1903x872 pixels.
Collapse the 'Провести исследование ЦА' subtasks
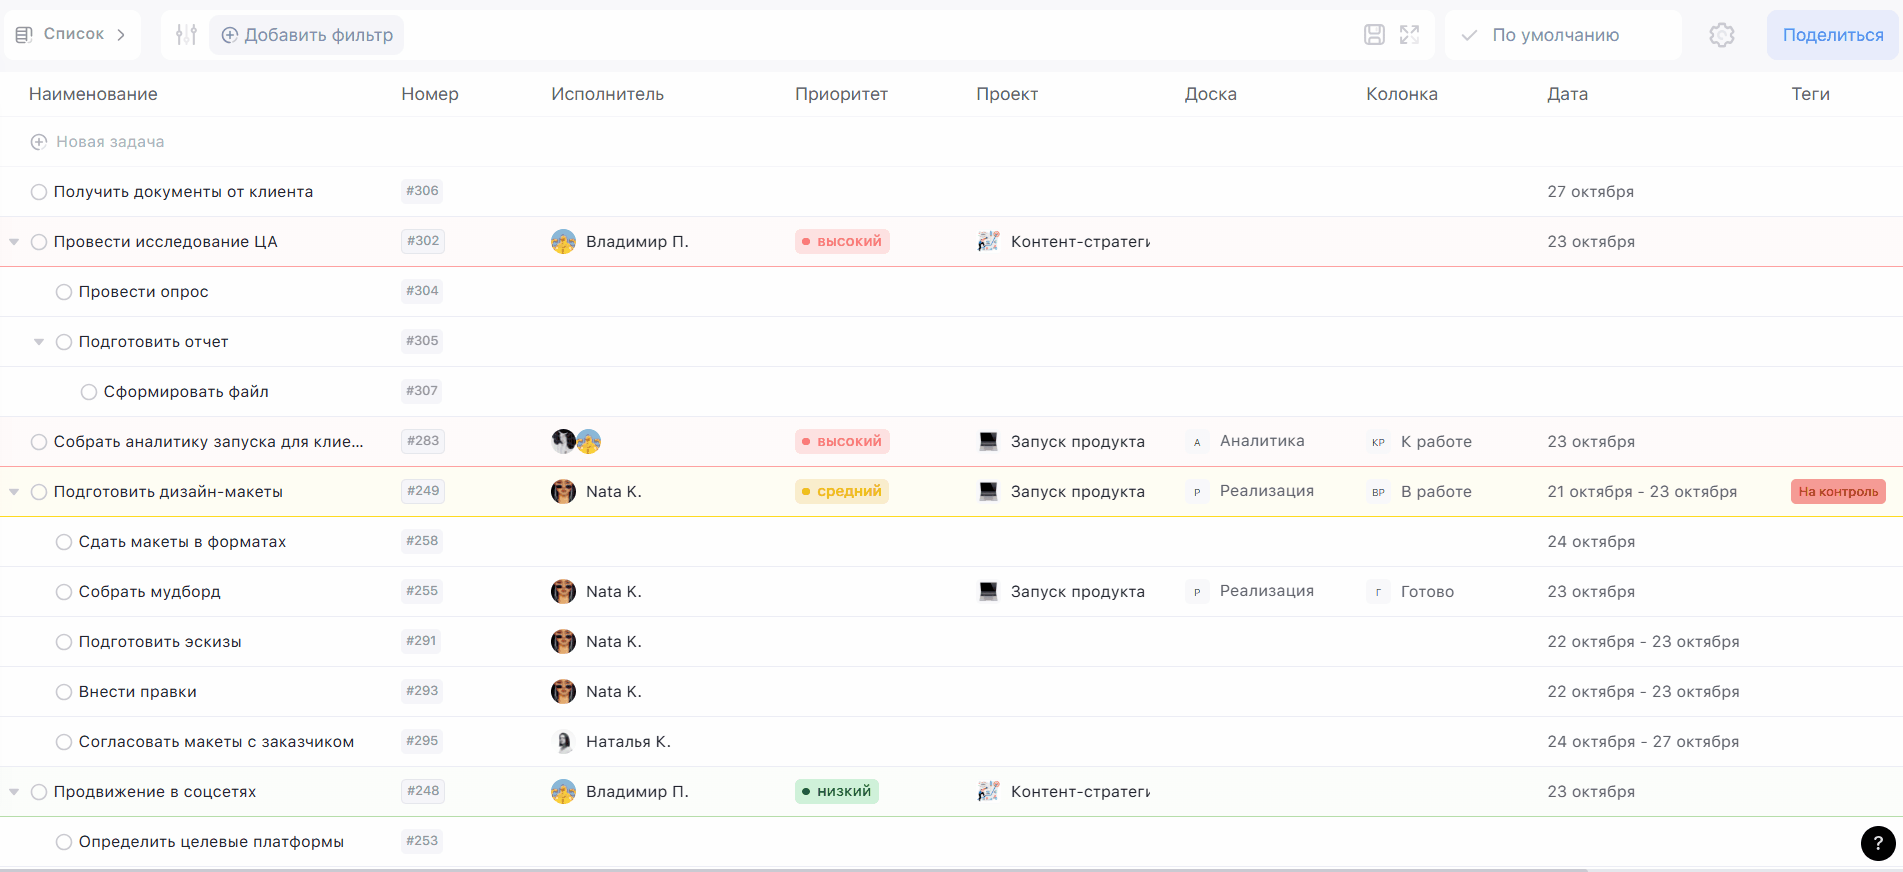coord(14,242)
